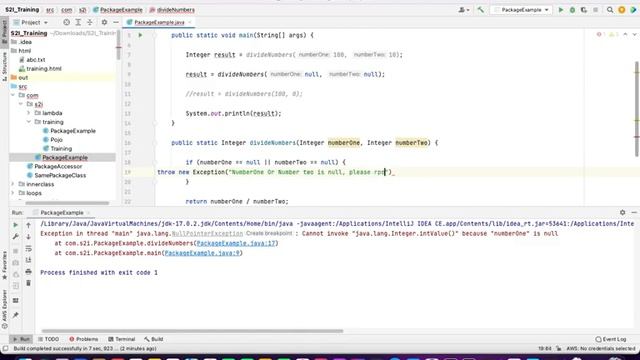
Task: Go to previous highlighted error arrow in editor
Action: coord(625,35)
